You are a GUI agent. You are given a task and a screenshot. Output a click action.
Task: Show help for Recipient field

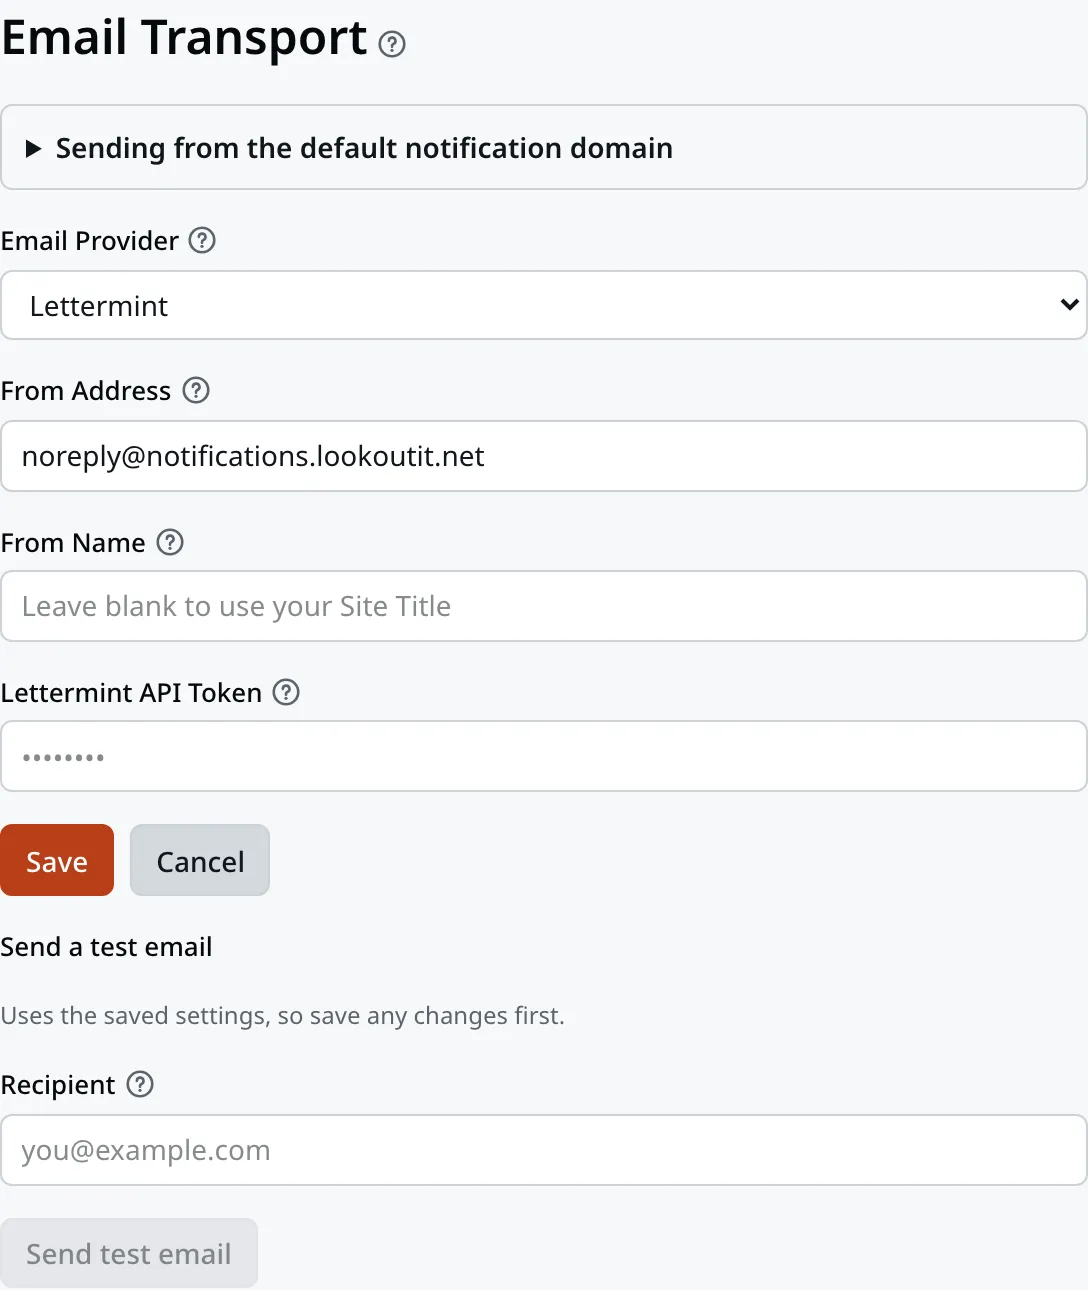[140, 1084]
